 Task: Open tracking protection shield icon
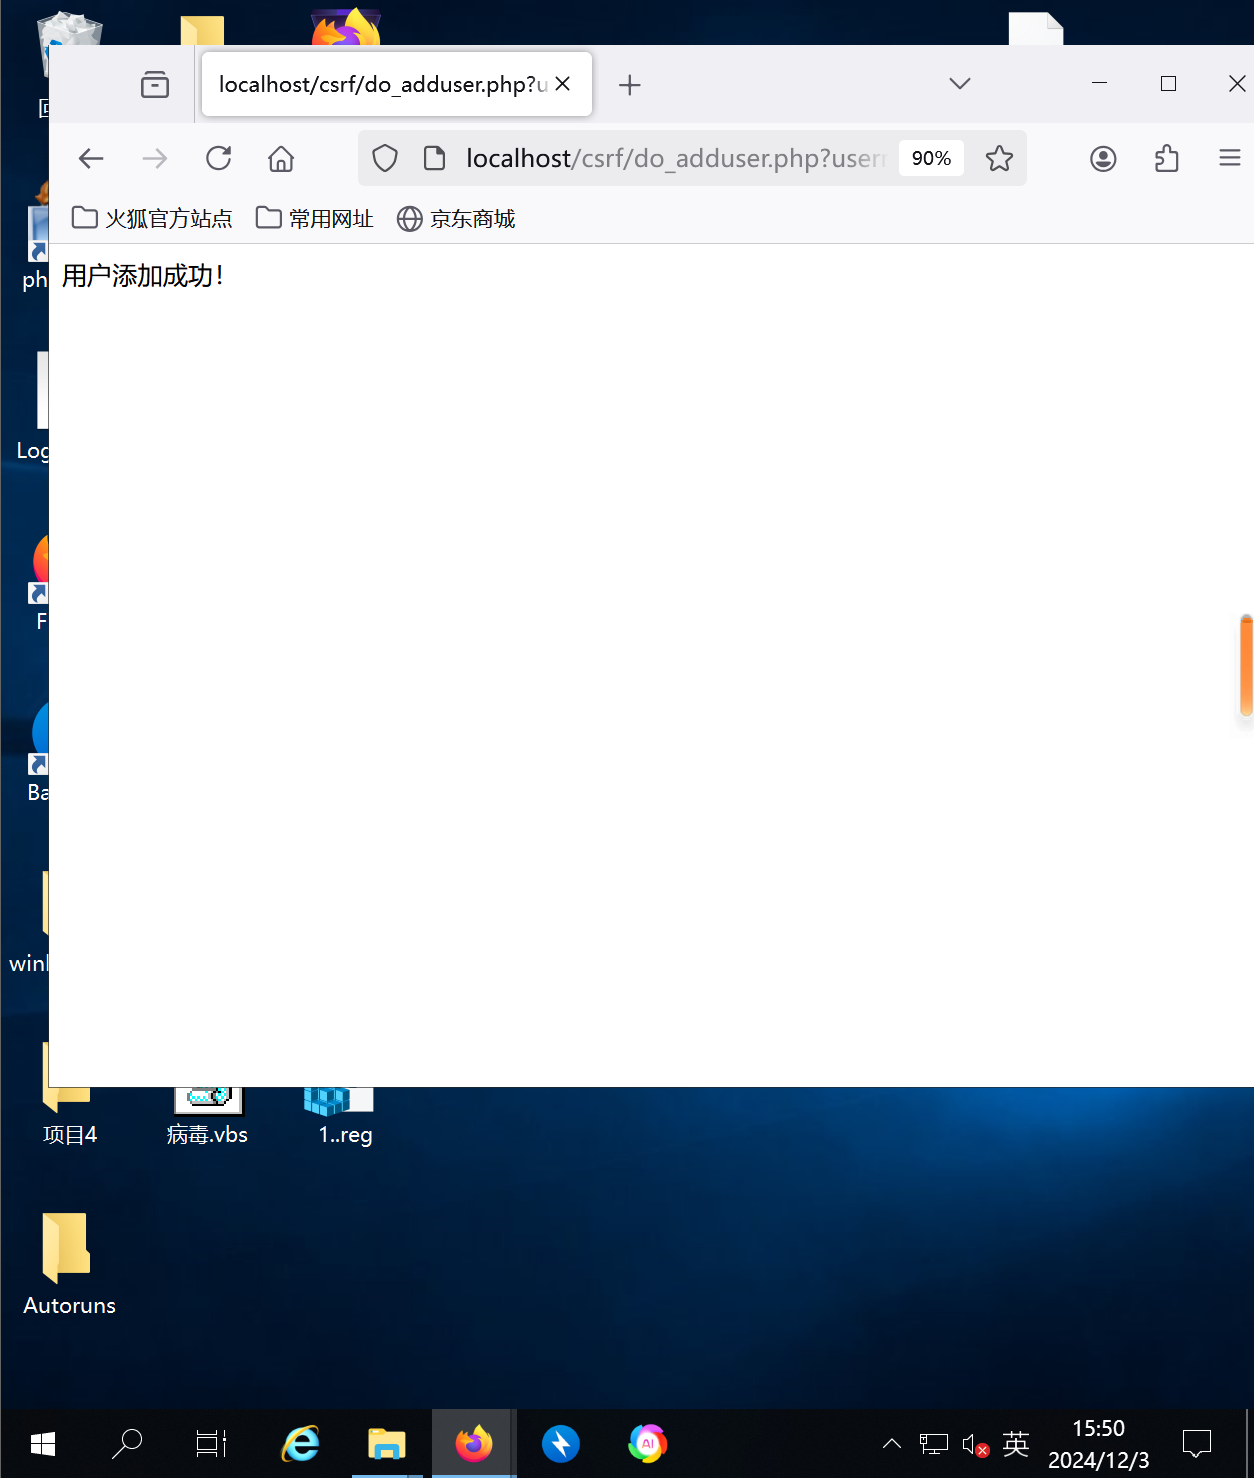coord(385,158)
